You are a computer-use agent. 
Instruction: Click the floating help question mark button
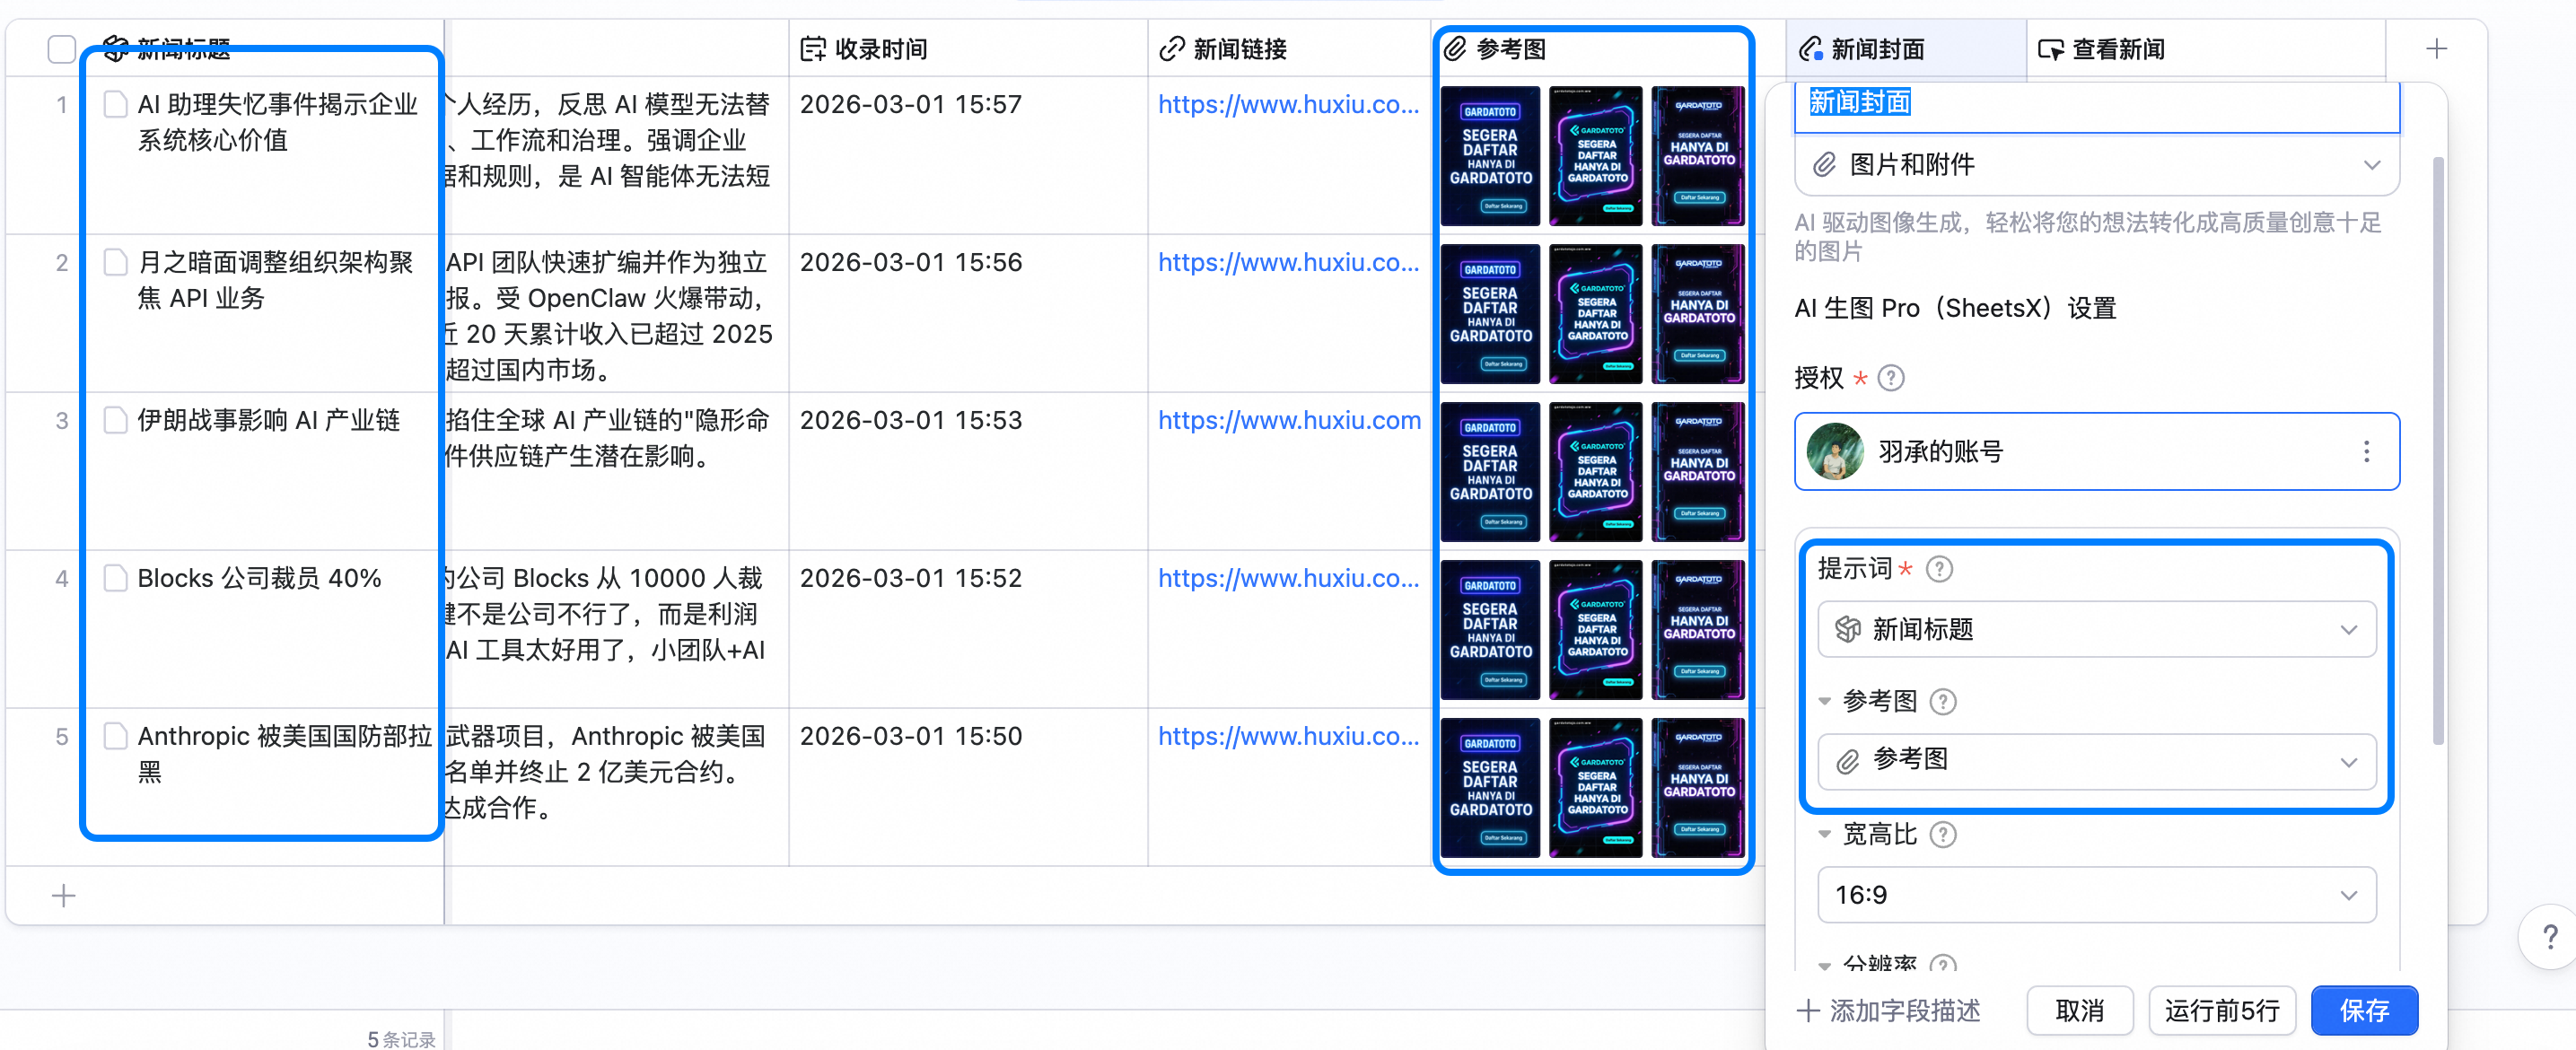[2549, 937]
